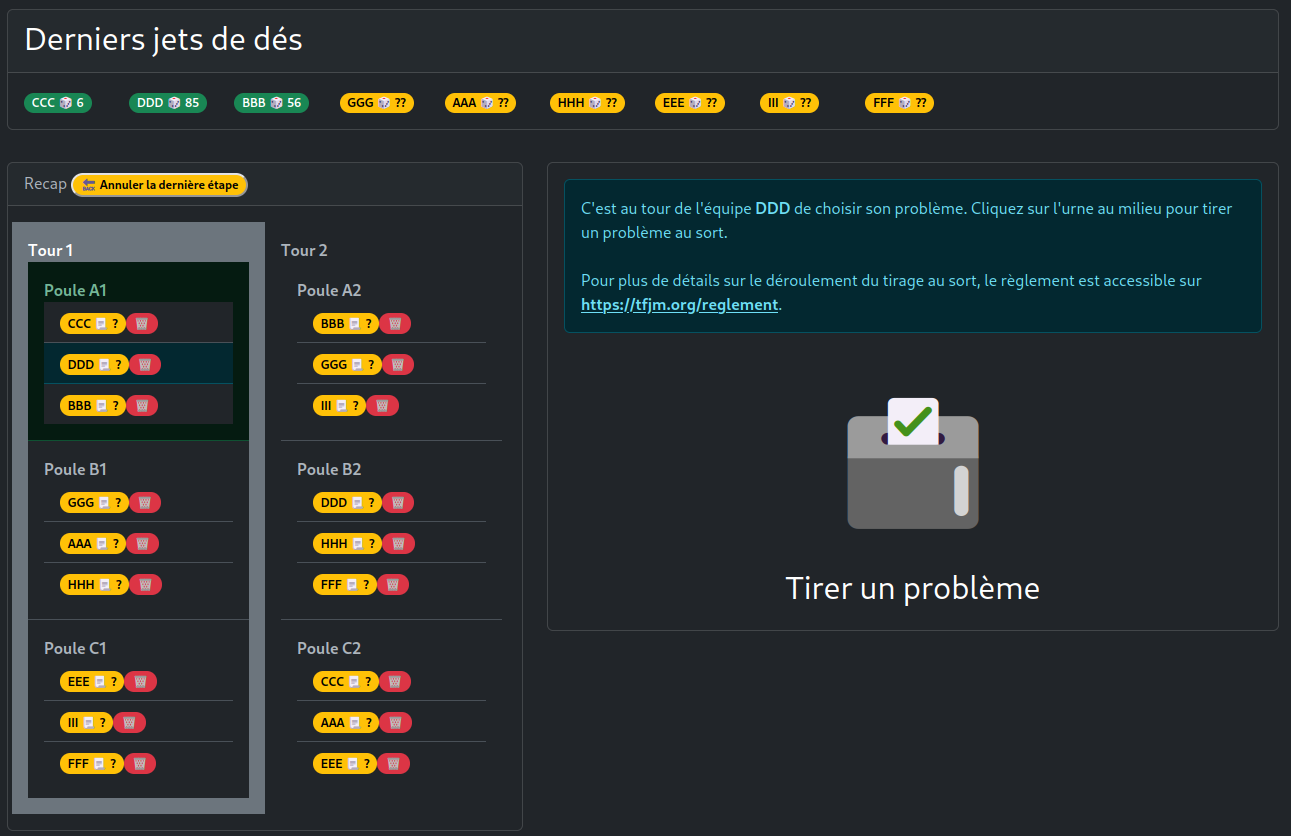Click the dice icon on the DDD 85 chip
The height and width of the screenshot is (836, 1291).
pos(173,102)
